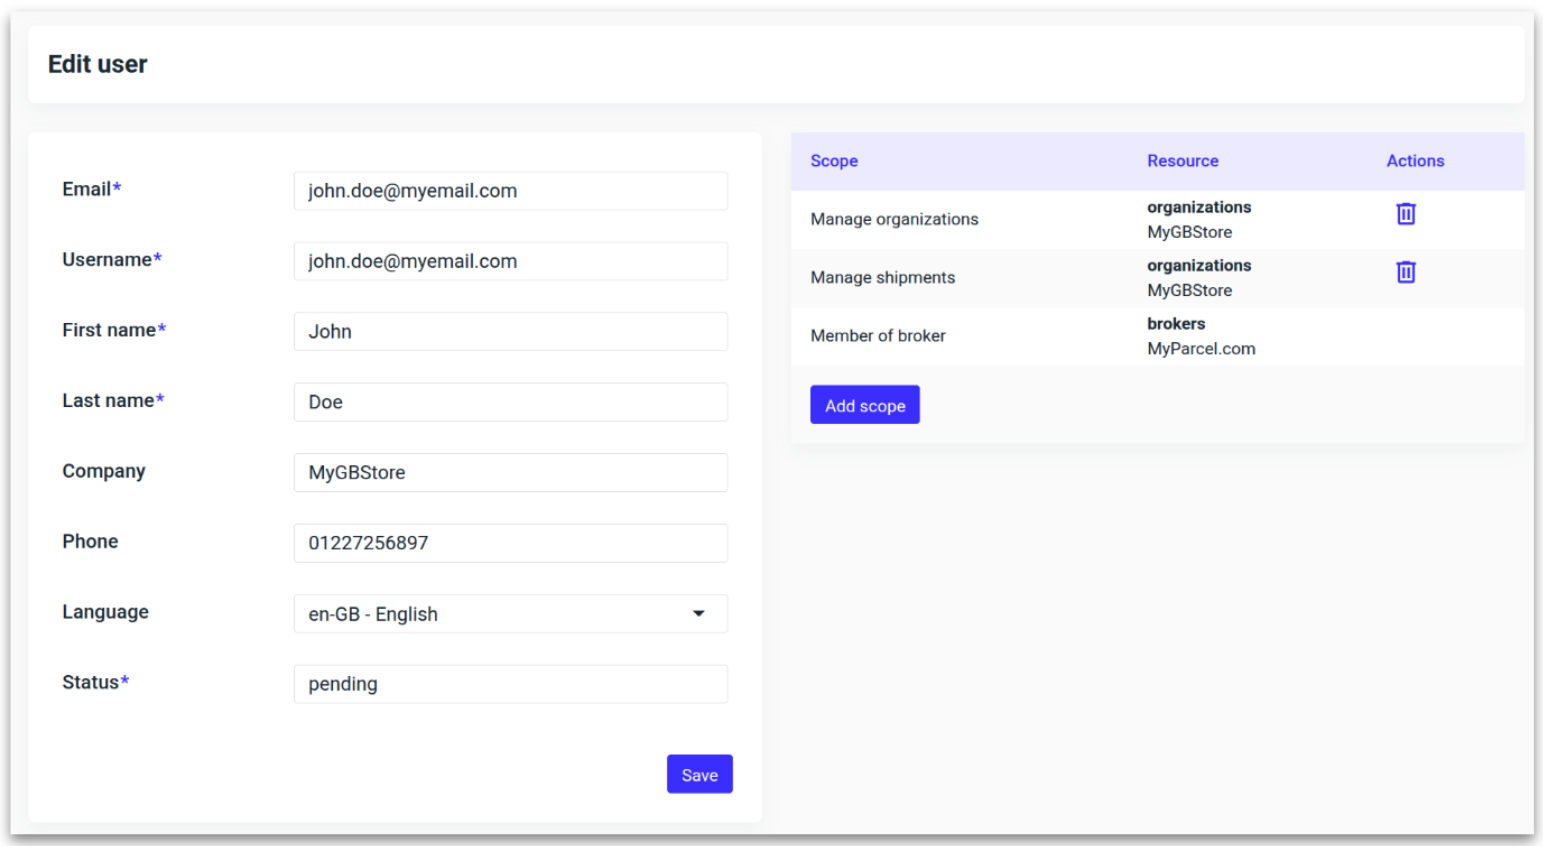
Task: Click the Manage organizations scope text
Action: [x=894, y=219]
